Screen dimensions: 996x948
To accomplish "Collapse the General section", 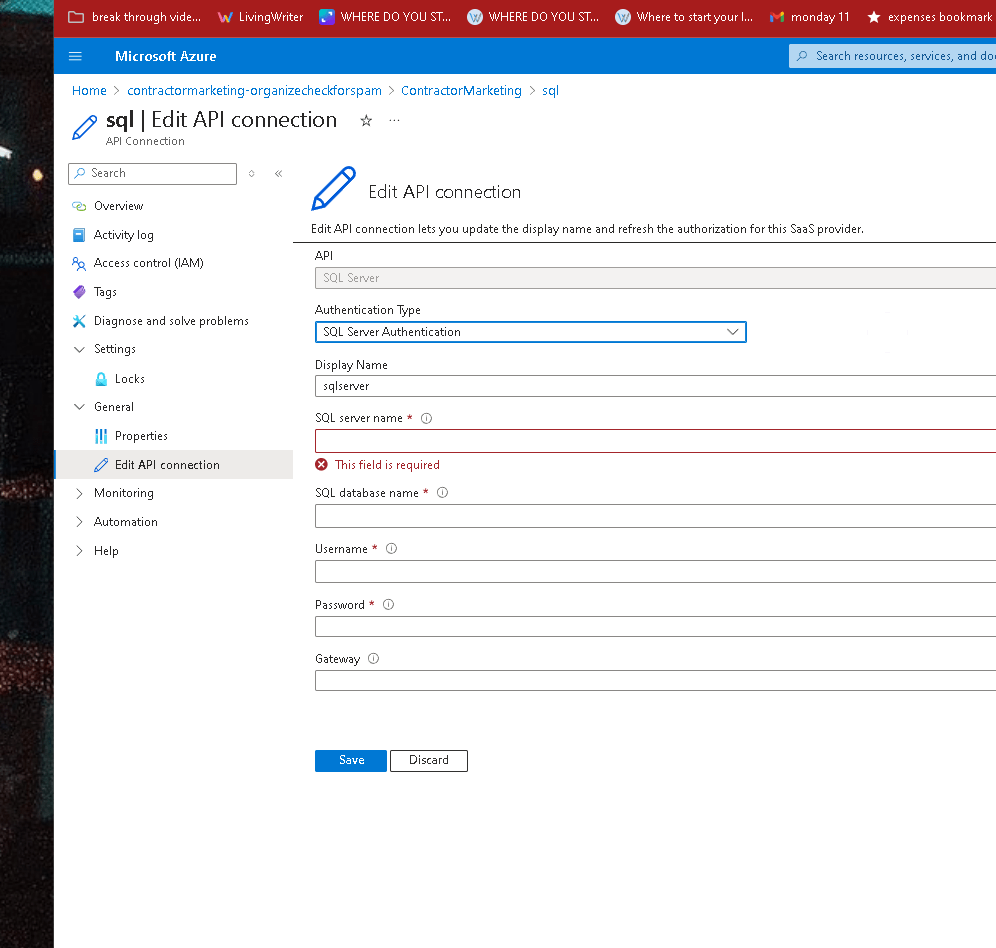I will coord(79,407).
